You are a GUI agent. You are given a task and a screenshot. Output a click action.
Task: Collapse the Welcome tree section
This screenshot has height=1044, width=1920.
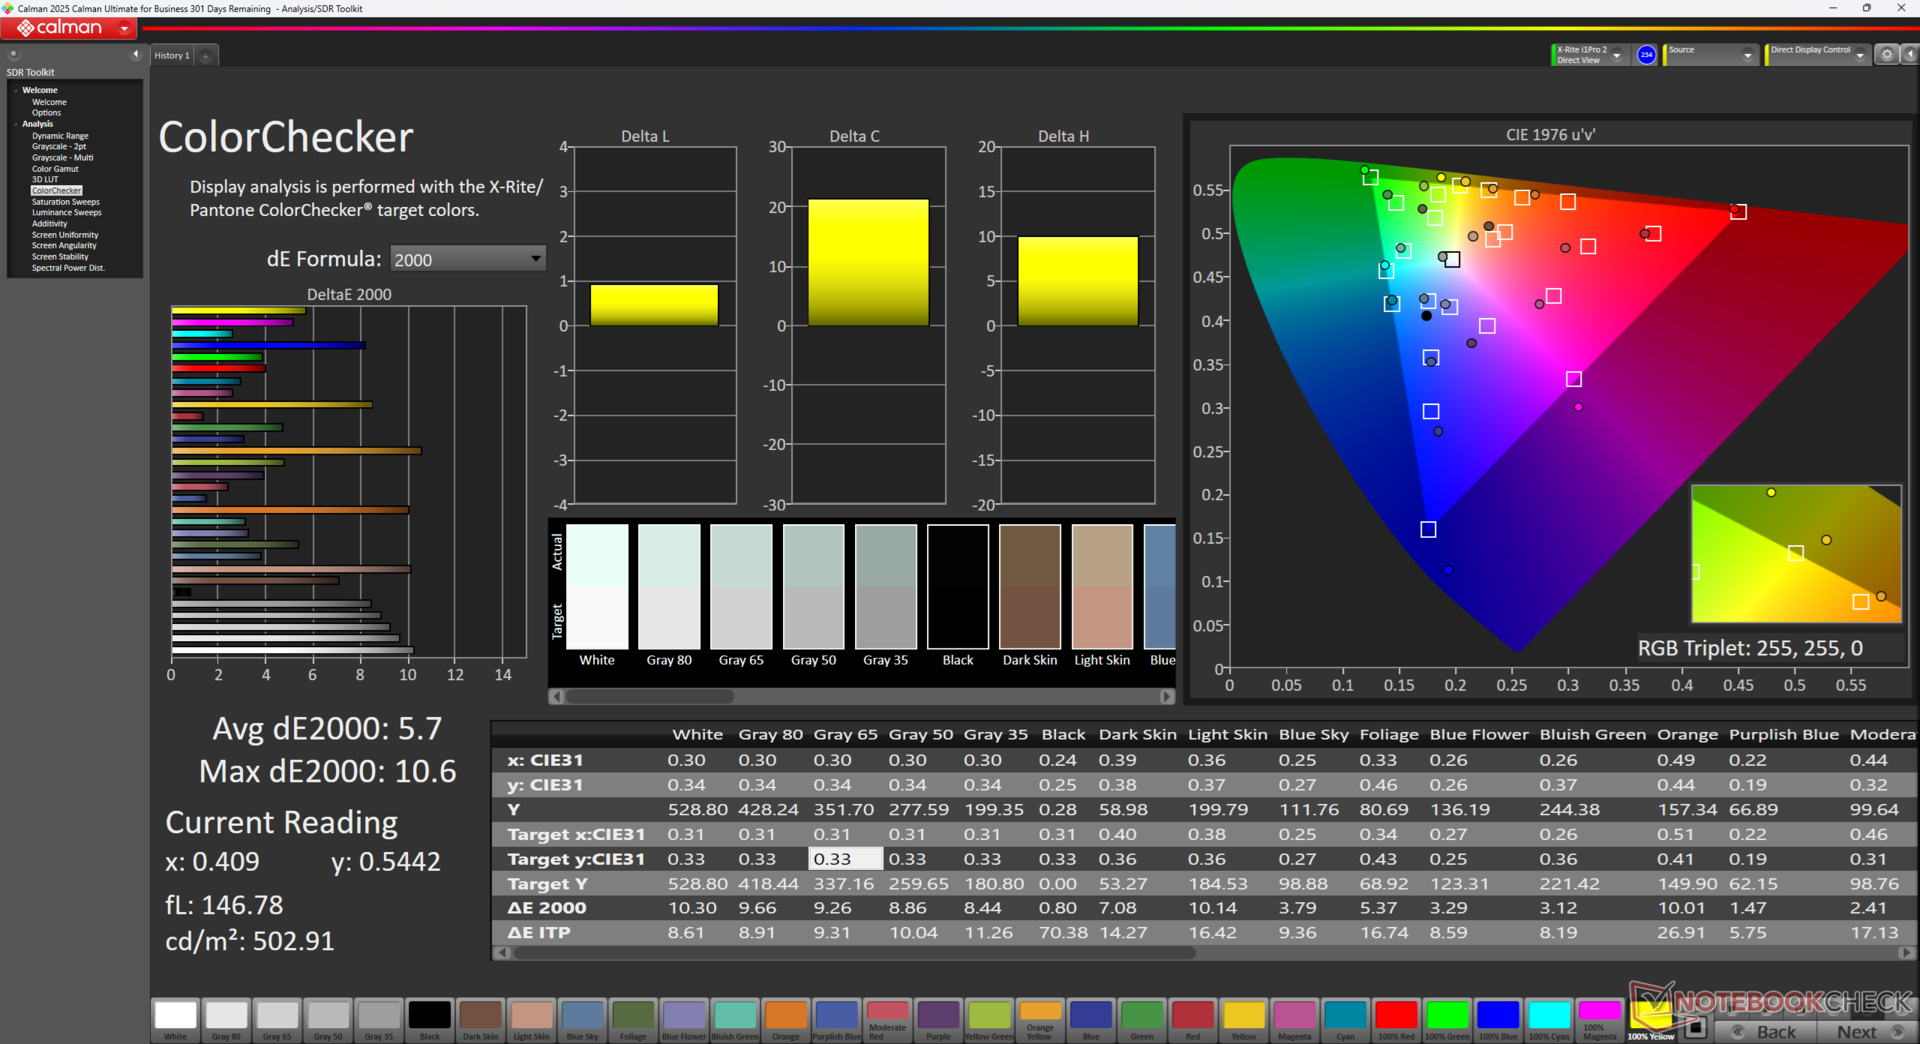(x=16, y=90)
